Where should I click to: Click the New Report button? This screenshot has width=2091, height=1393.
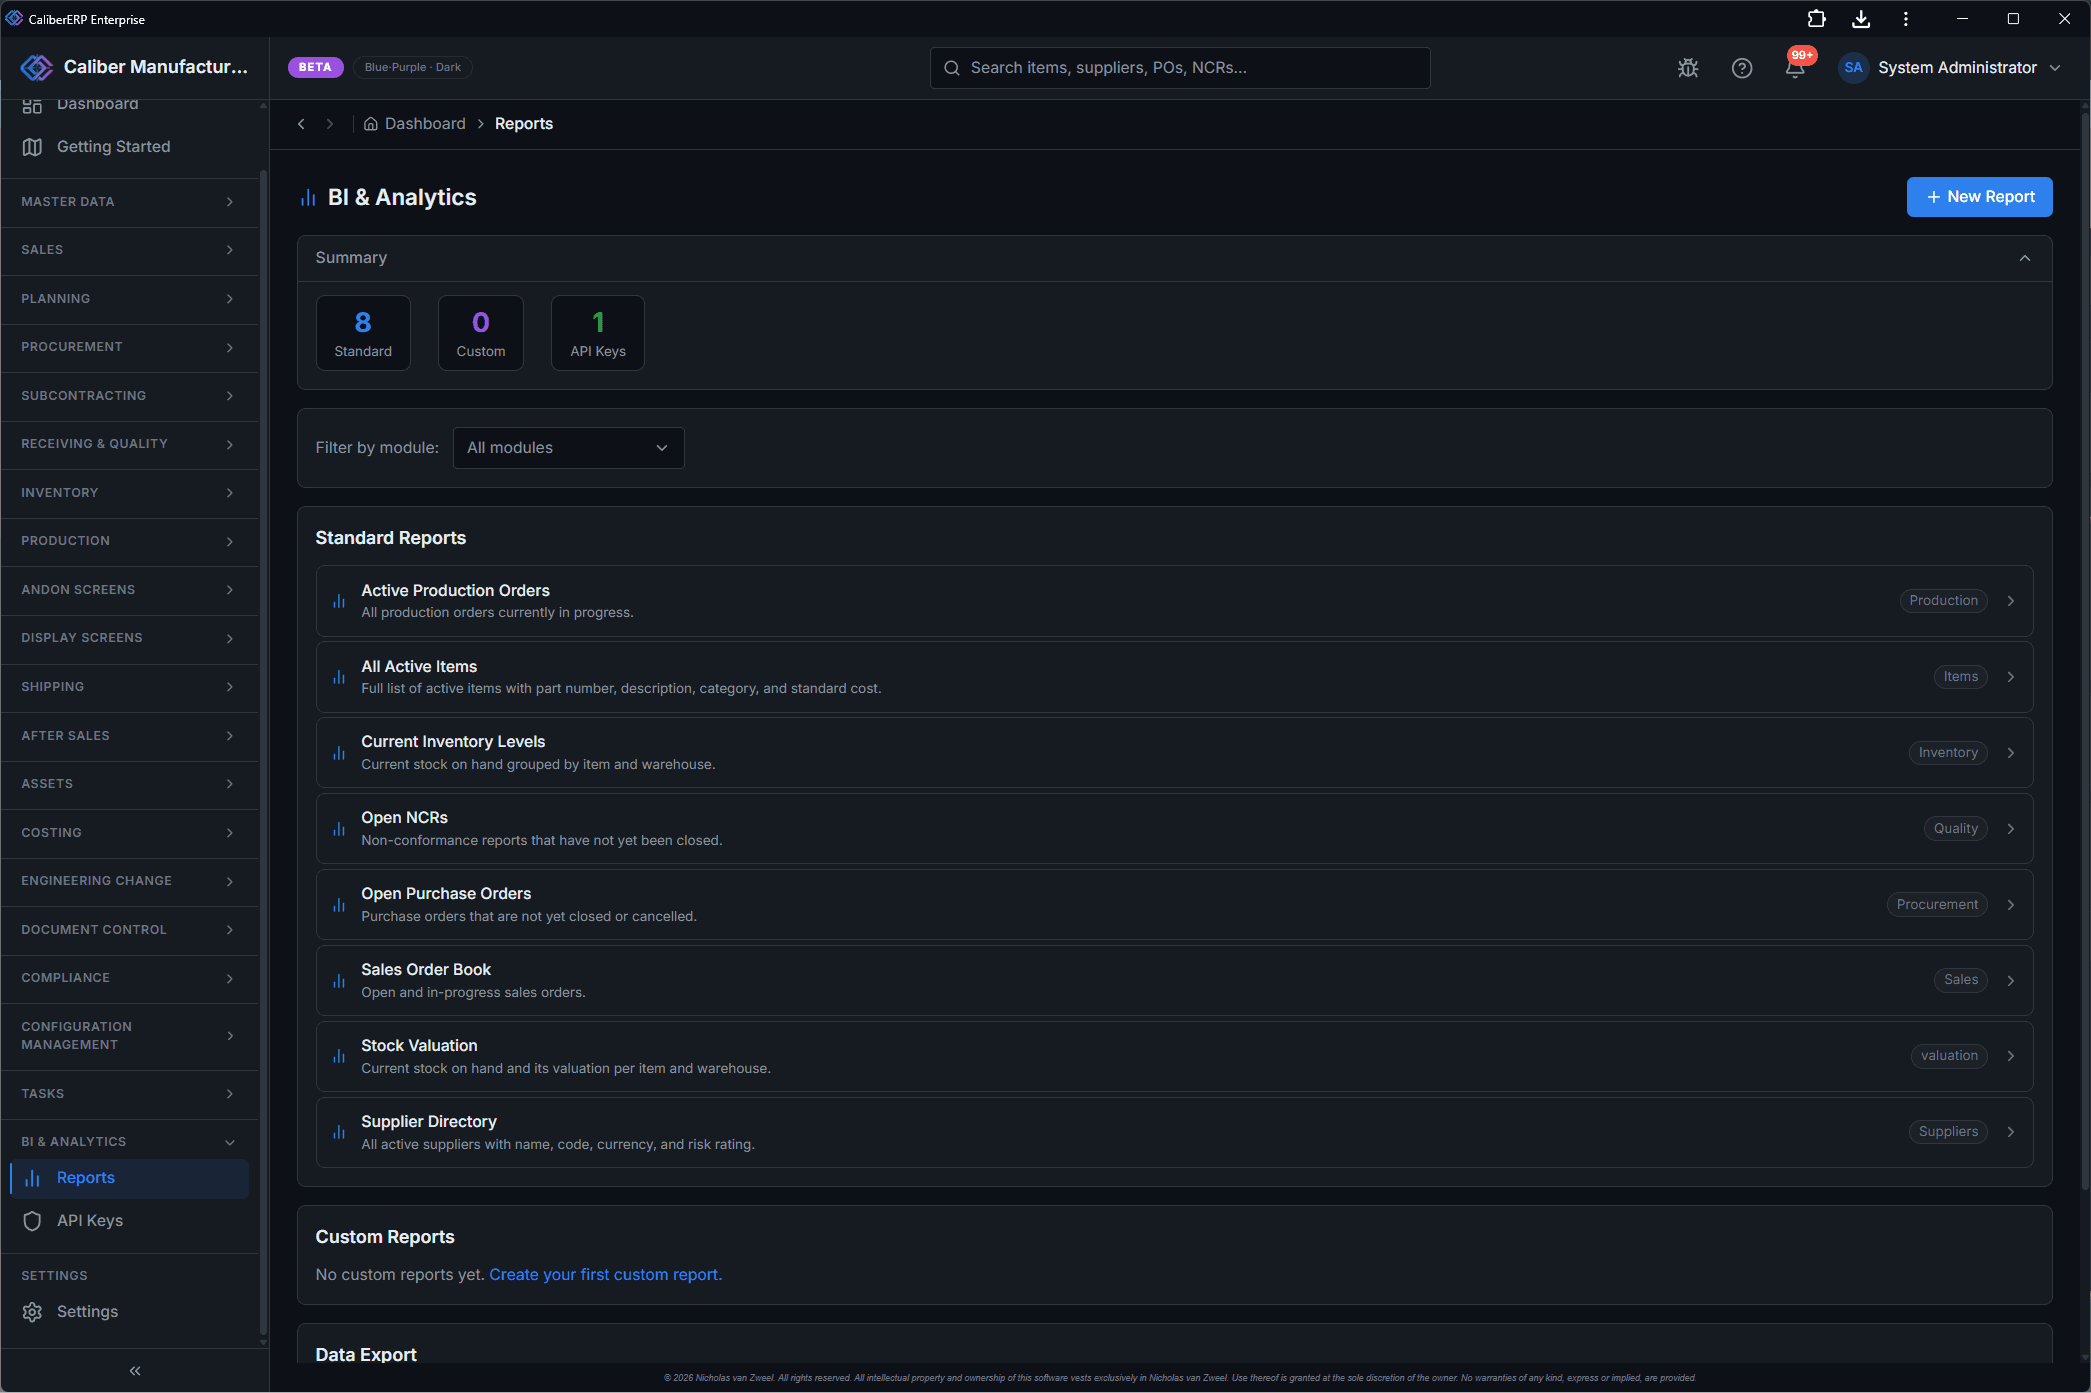click(x=1979, y=197)
